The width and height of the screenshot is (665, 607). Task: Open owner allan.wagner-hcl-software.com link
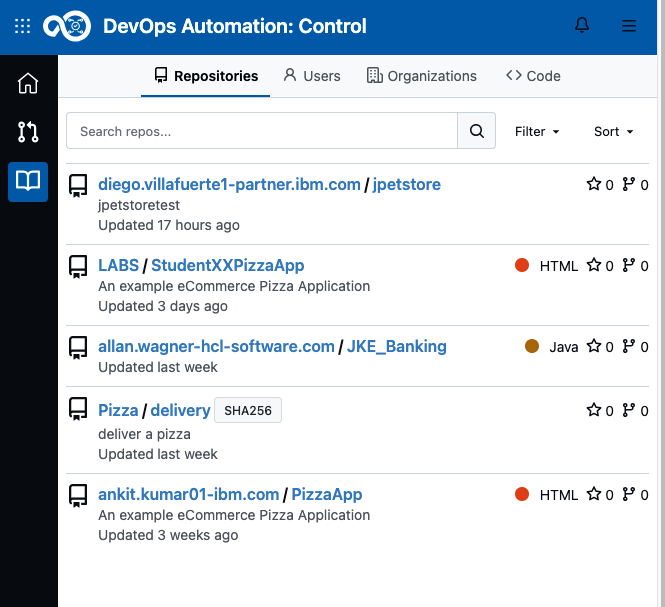[216, 347]
